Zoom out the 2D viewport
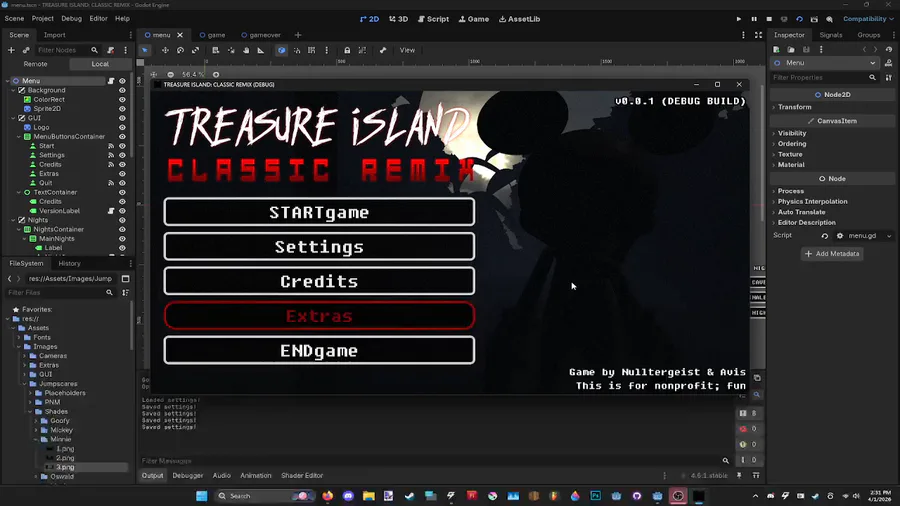 pyautogui.click(x=170, y=75)
